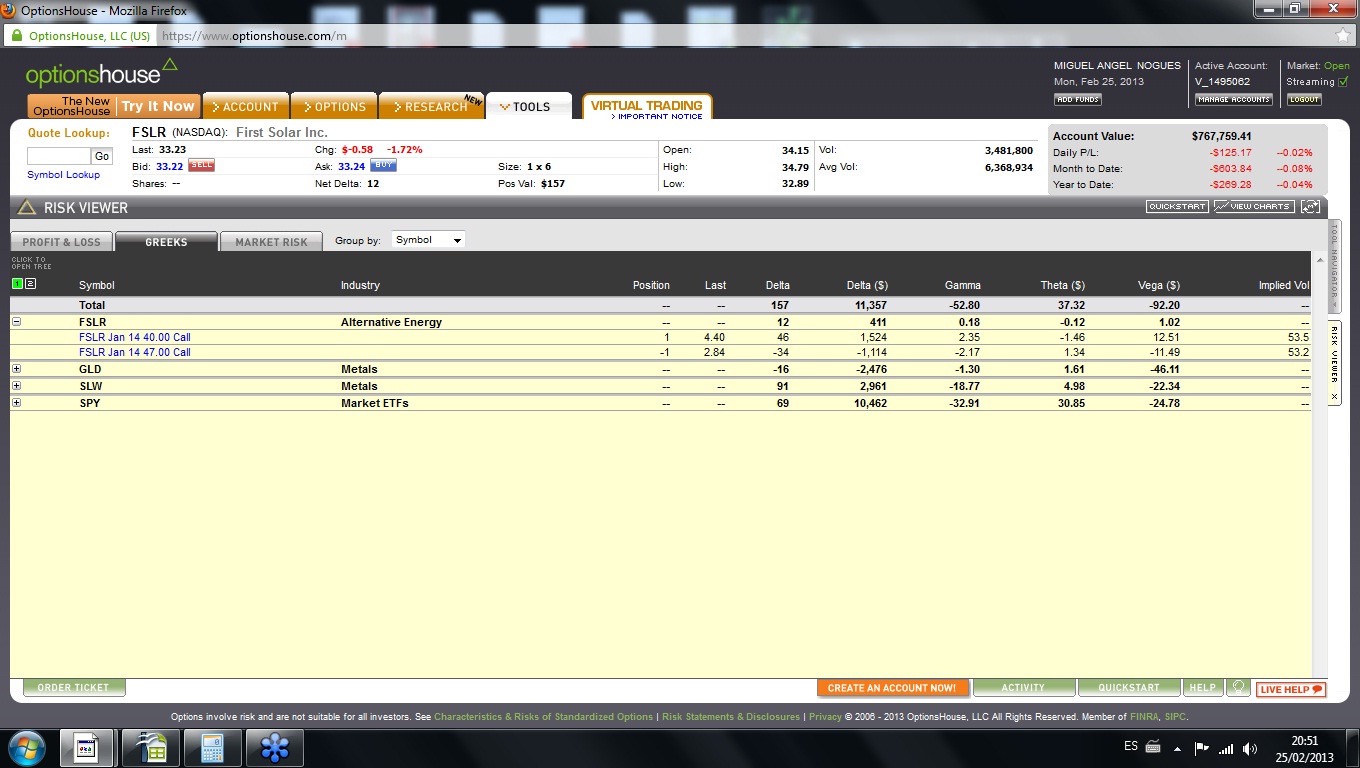1360x768 pixels.
Task: Click the keyboard tray icon
Action: [1153, 747]
